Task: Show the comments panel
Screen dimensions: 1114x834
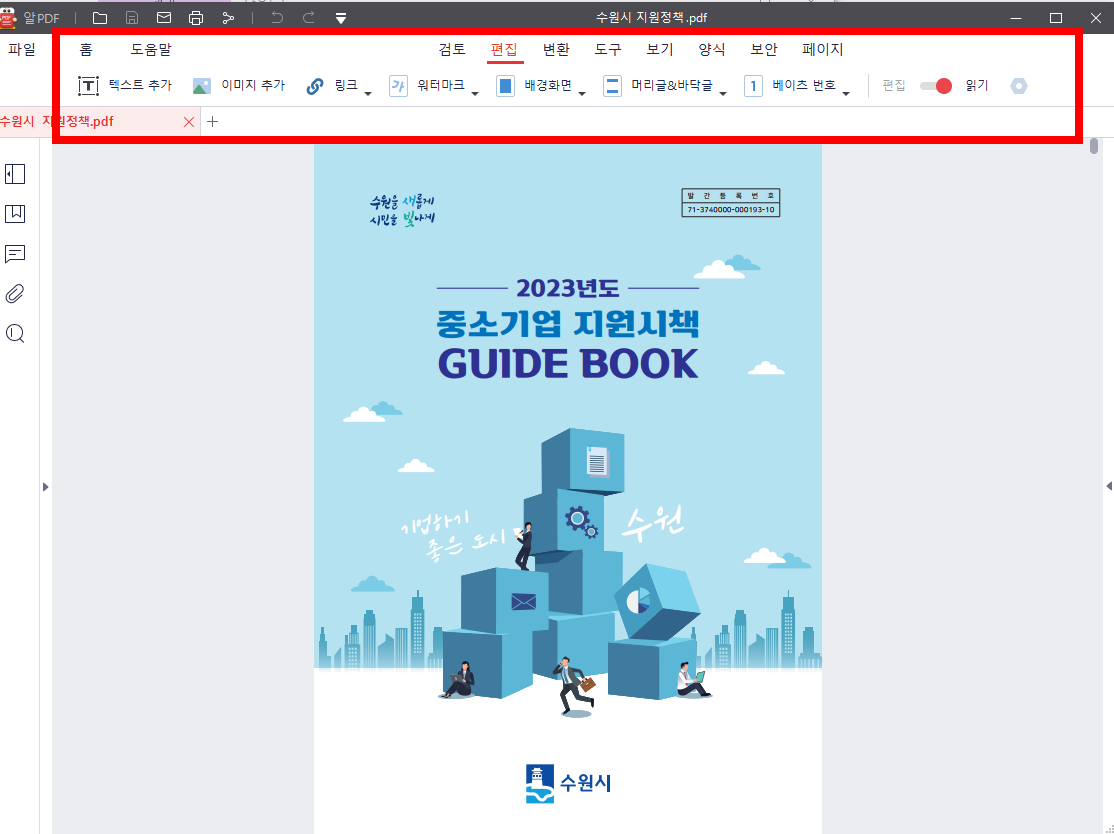Action: point(14,254)
